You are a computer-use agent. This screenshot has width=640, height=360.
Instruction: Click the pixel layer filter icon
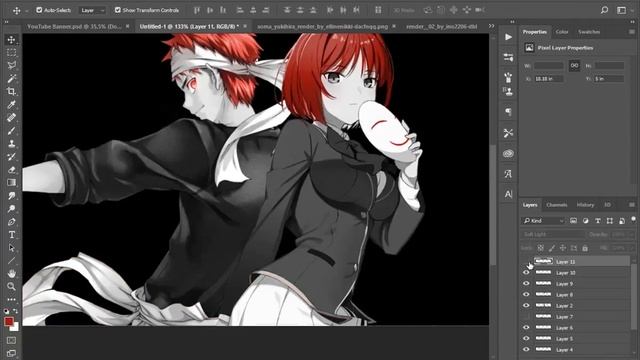(573, 221)
